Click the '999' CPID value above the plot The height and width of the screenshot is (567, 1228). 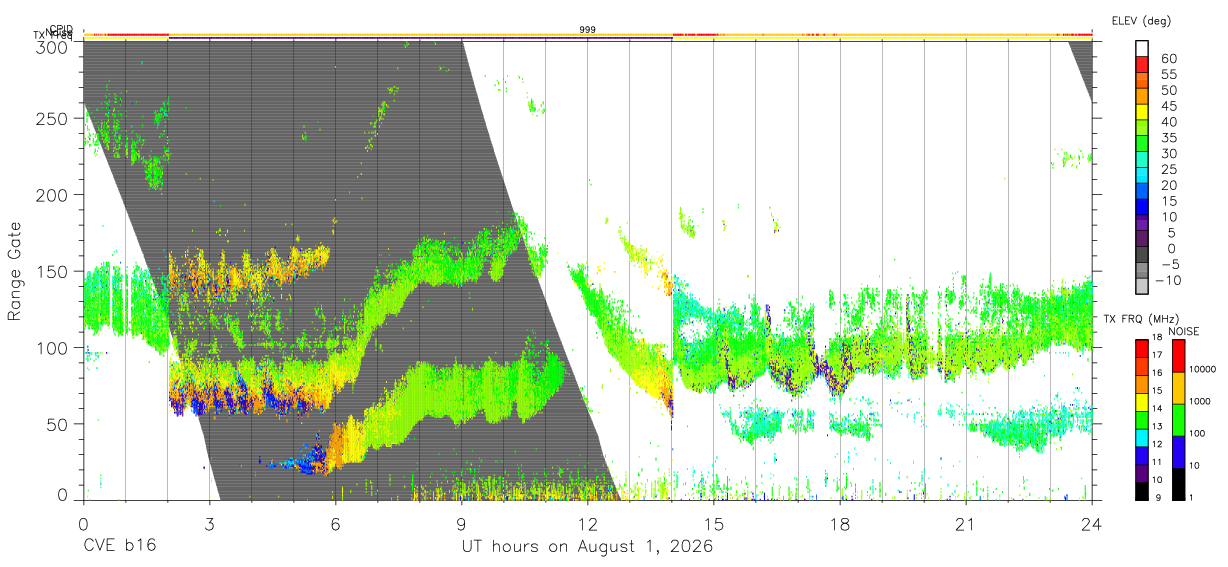click(x=588, y=29)
